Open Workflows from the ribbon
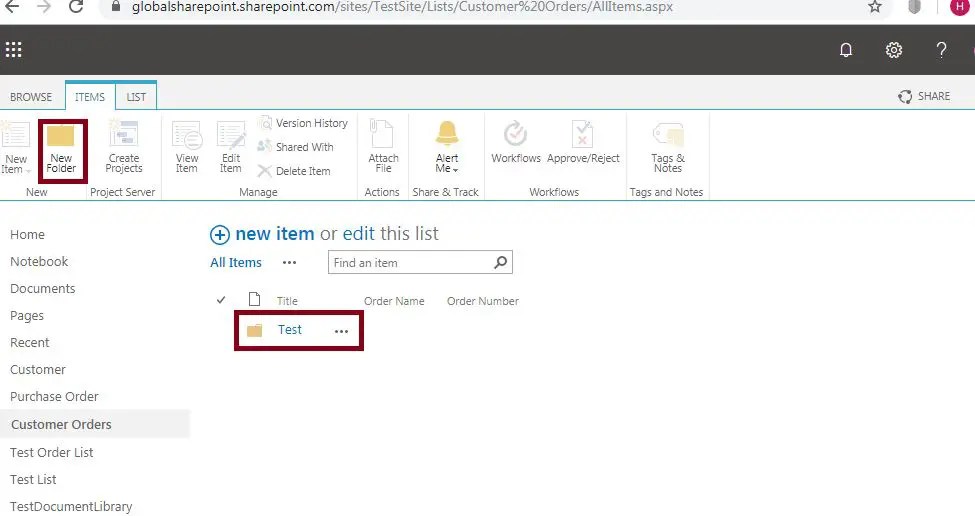 click(515, 143)
